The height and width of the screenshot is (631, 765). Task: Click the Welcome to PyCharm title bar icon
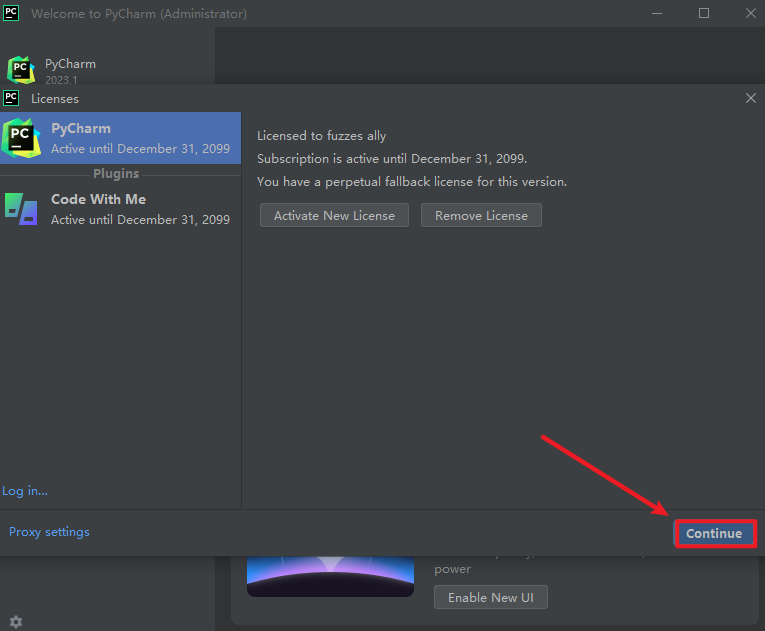point(11,13)
